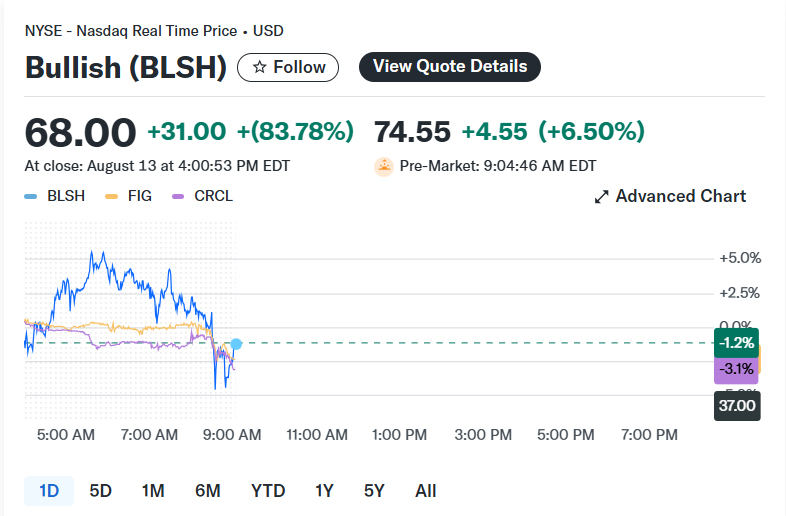The width and height of the screenshot is (786, 516).
Task: Click the purple CRCL legend marker
Action: (x=179, y=197)
